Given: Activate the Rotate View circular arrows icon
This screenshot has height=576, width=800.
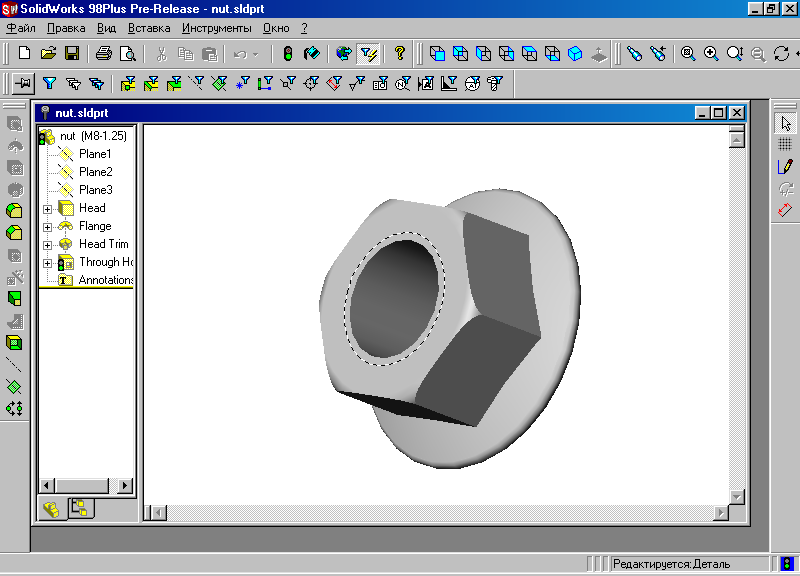Looking at the screenshot, I should (781, 53).
